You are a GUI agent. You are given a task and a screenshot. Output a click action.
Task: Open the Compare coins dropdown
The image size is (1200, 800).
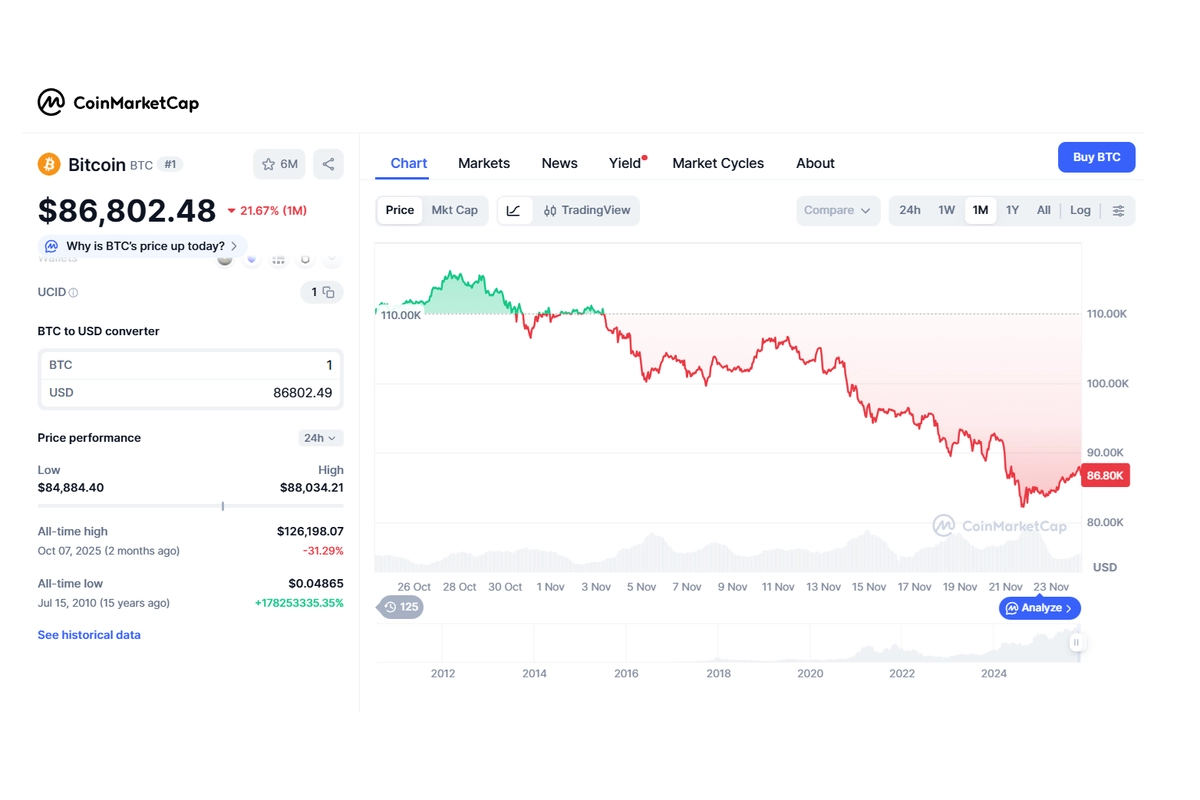click(x=838, y=210)
